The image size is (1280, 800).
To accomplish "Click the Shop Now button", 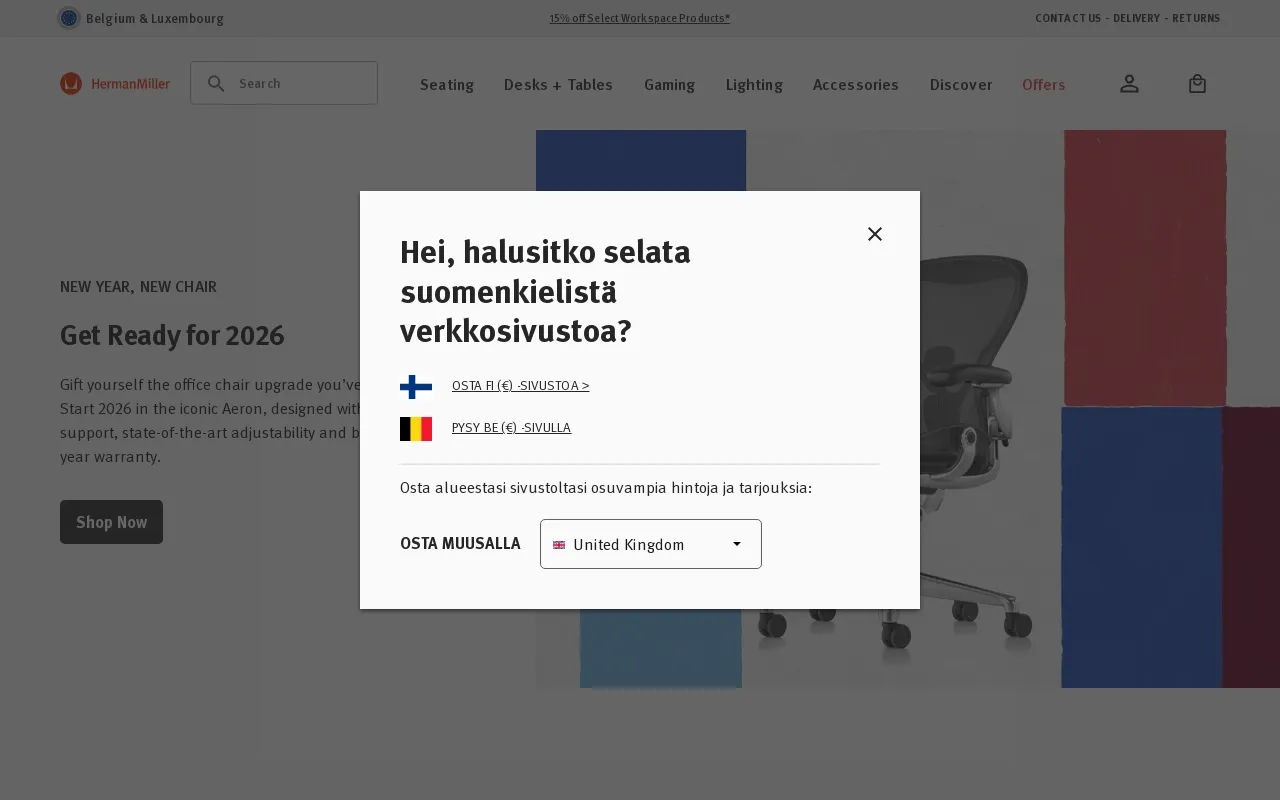I will pos(111,522).
